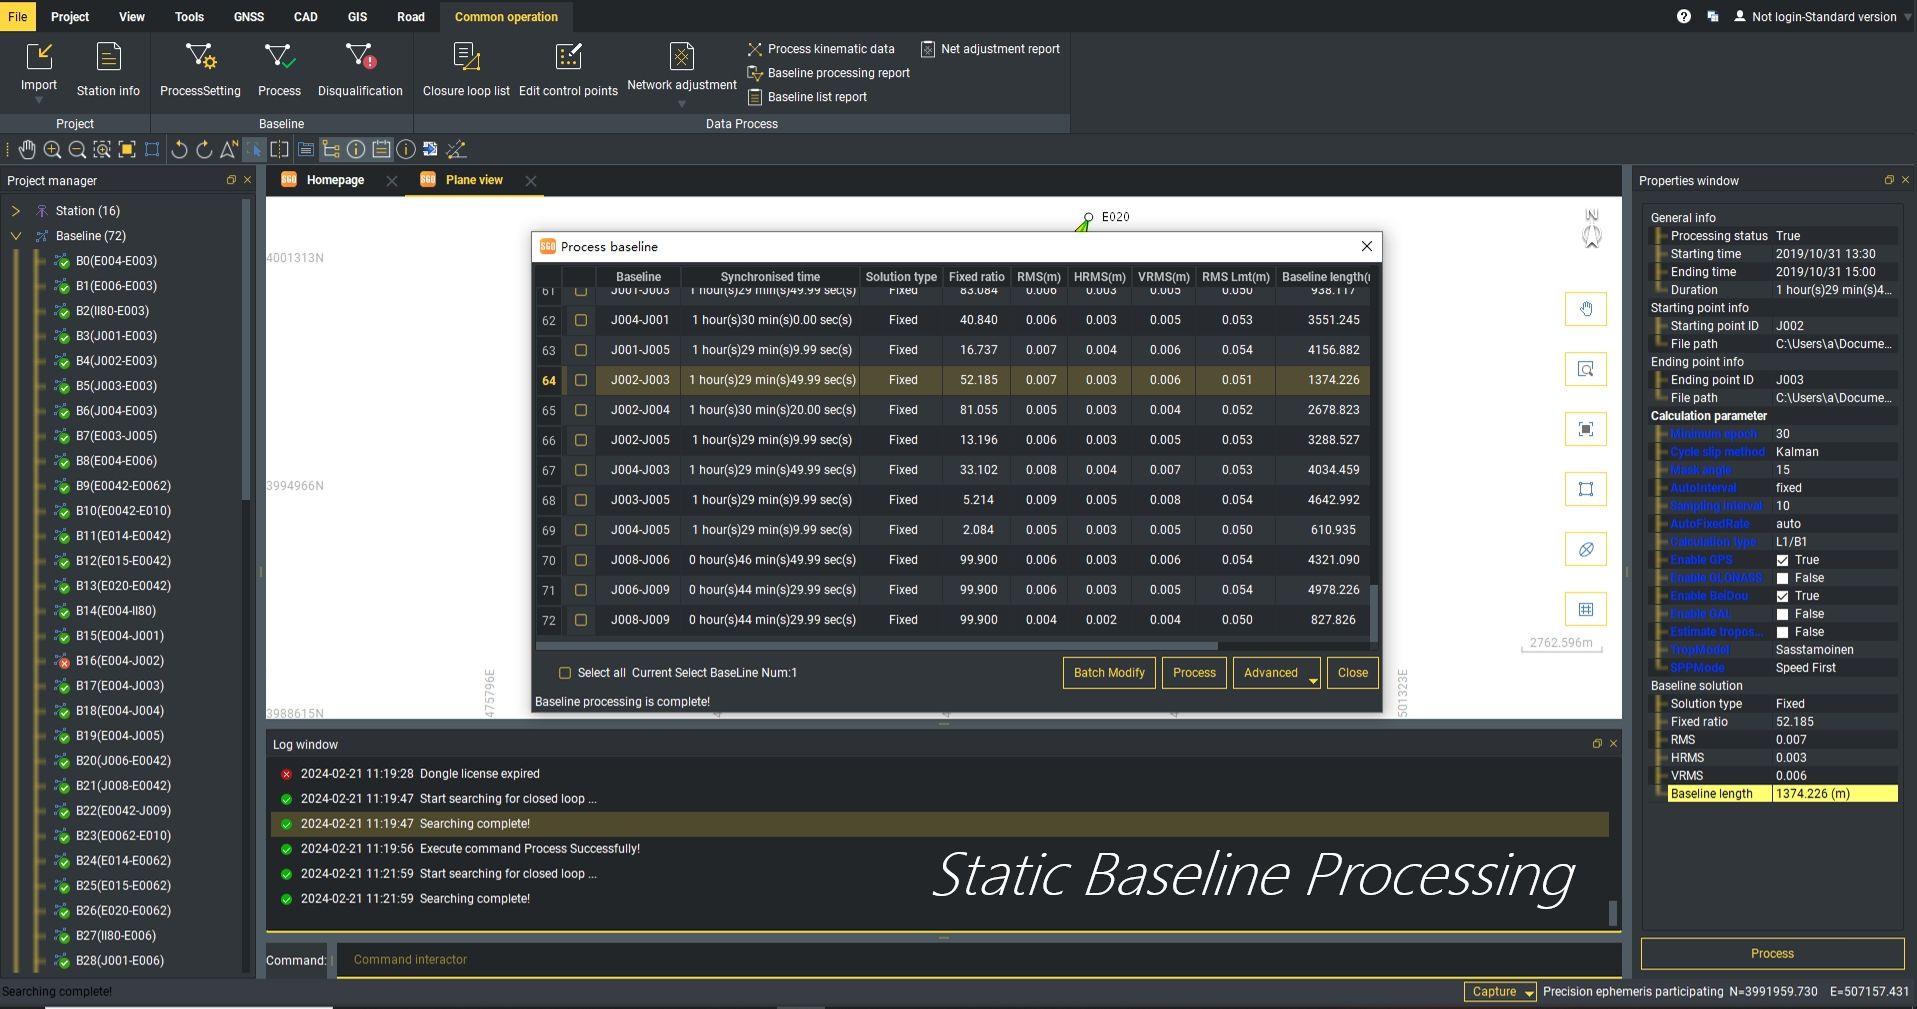Open the Closure loop list
Viewport: 1917px width, 1009px height.
coord(466,69)
